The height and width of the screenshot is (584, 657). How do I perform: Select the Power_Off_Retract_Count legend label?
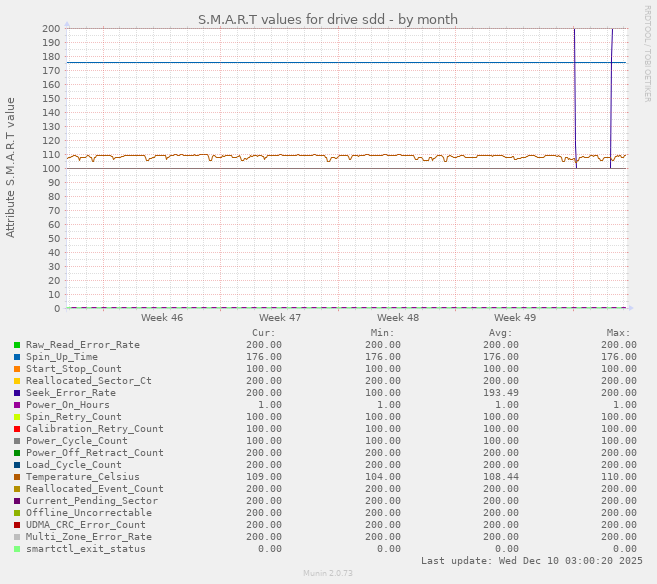click(95, 452)
